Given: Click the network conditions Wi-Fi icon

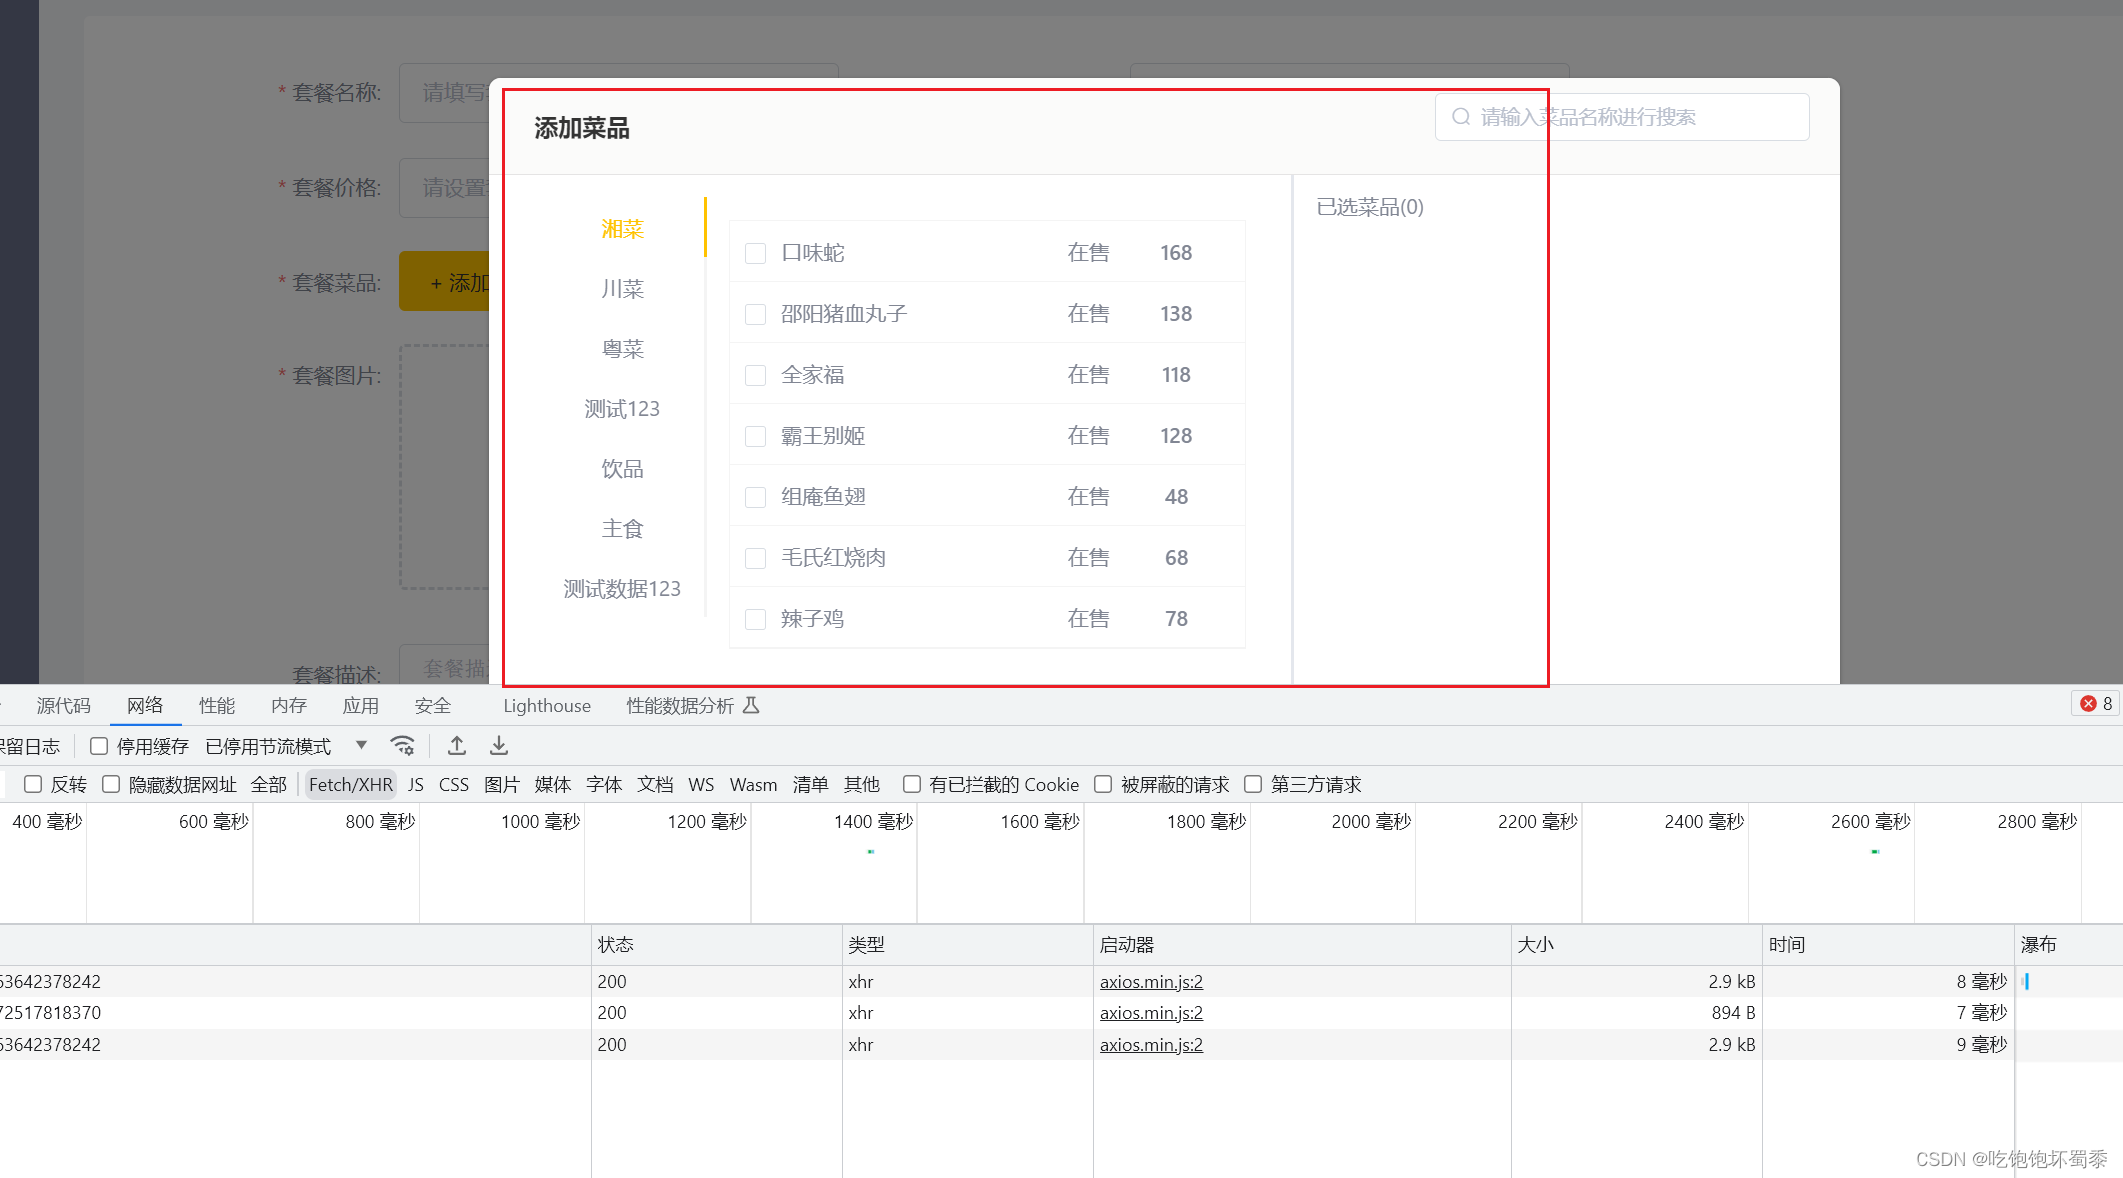Looking at the screenshot, I should pos(403,745).
